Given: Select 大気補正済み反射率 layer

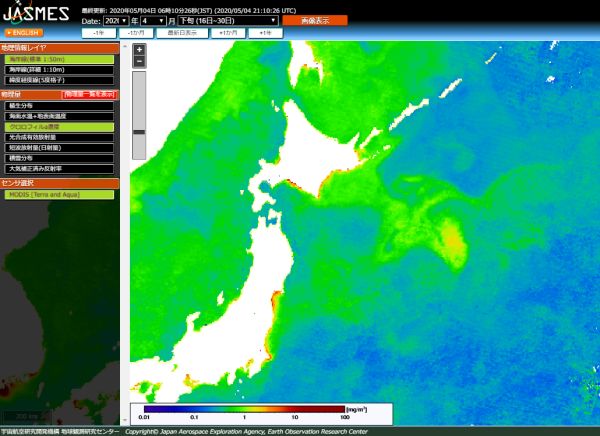Looking at the screenshot, I should point(59,169).
